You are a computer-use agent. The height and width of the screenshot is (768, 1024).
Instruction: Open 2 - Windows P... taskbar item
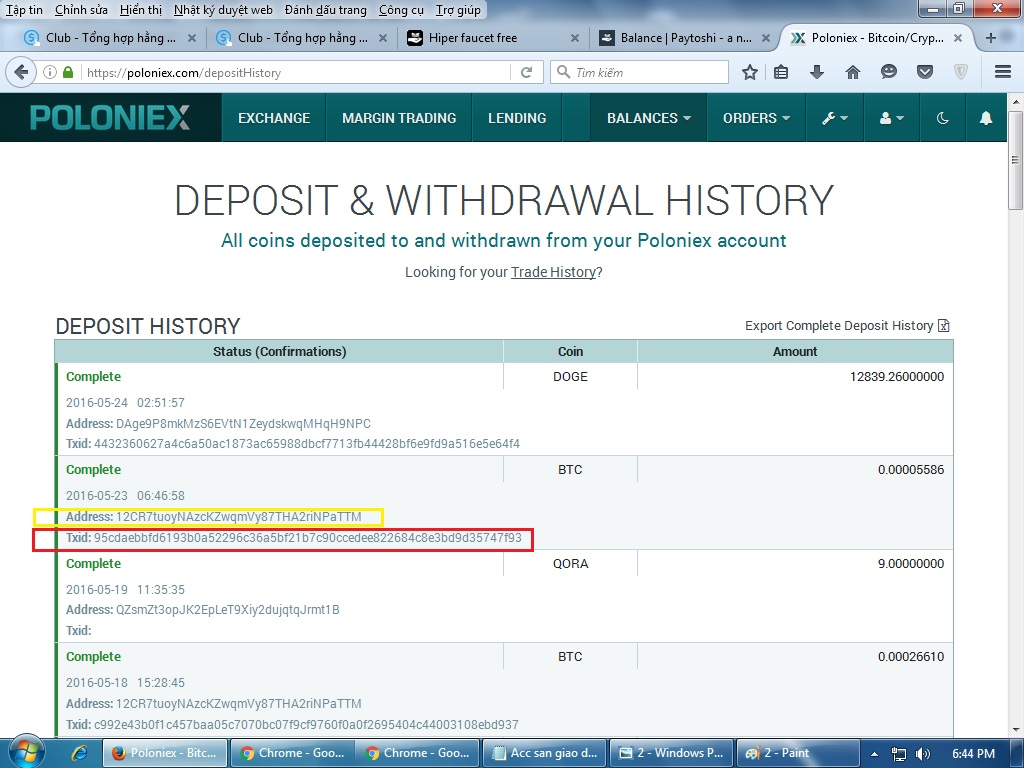[x=672, y=753]
